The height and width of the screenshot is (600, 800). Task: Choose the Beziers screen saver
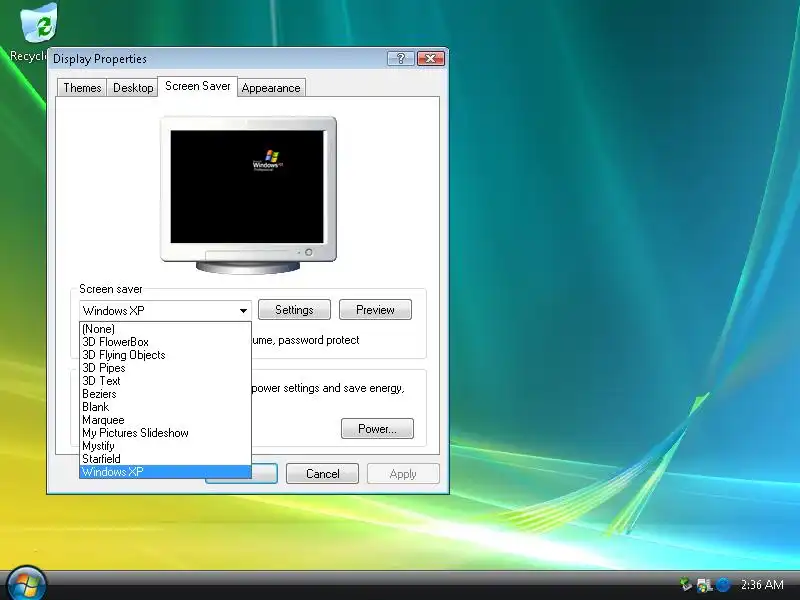click(x=165, y=394)
